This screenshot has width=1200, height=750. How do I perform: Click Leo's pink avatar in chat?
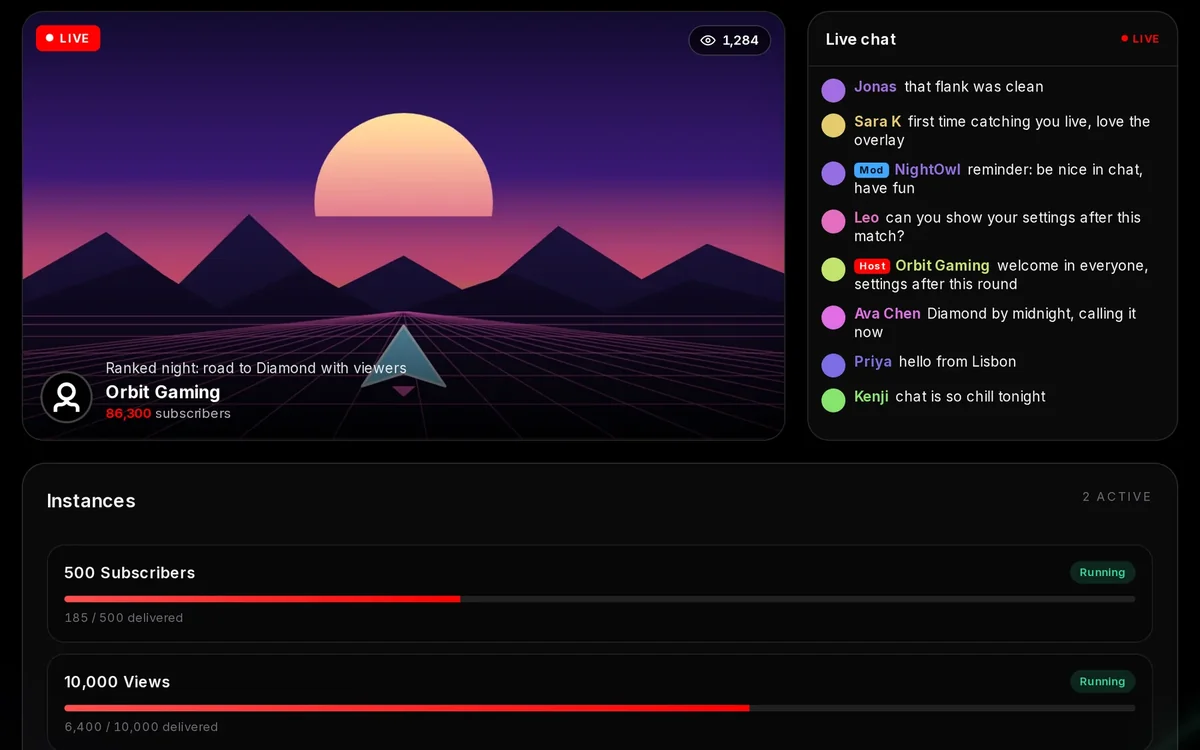(834, 221)
